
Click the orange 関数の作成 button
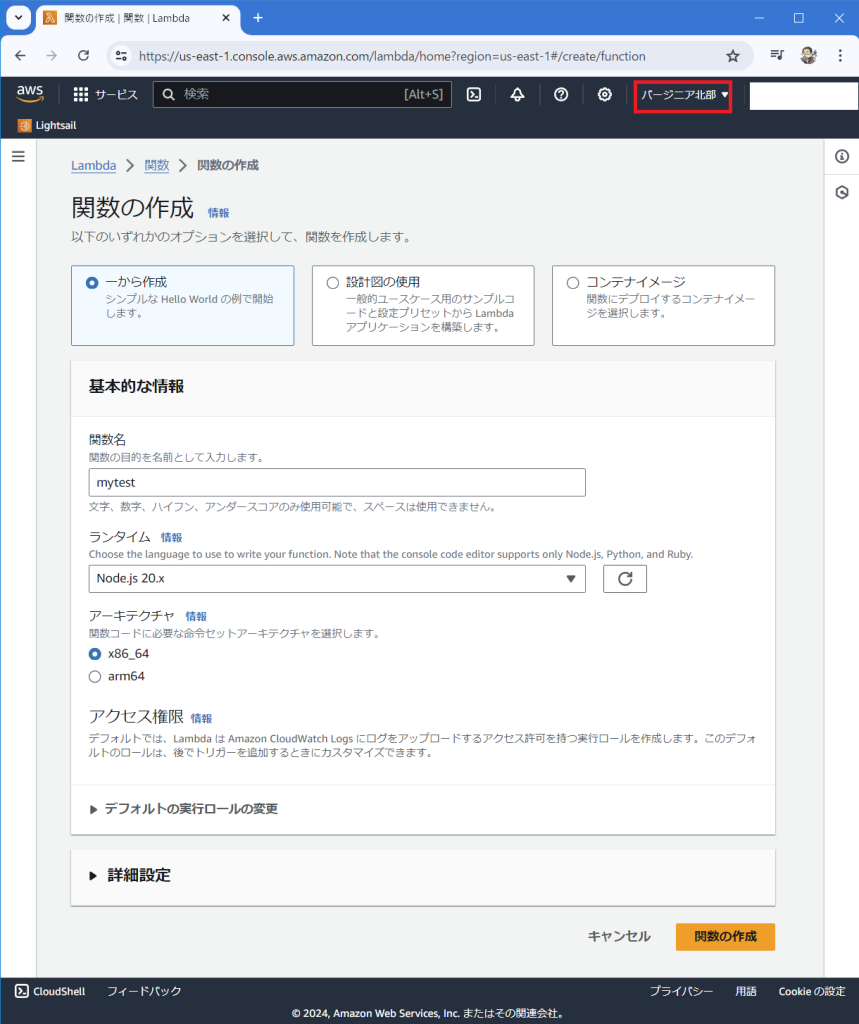725,936
